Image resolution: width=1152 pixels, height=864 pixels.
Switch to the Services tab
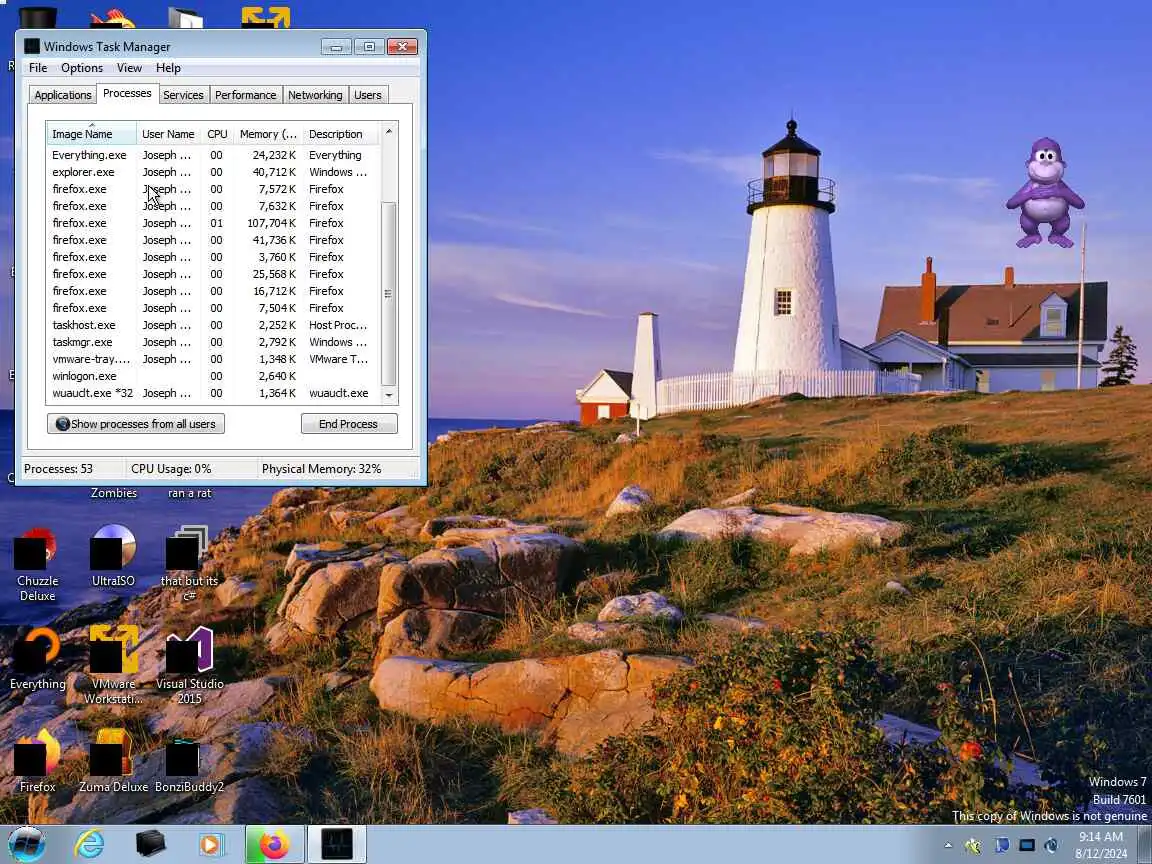(x=183, y=95)
